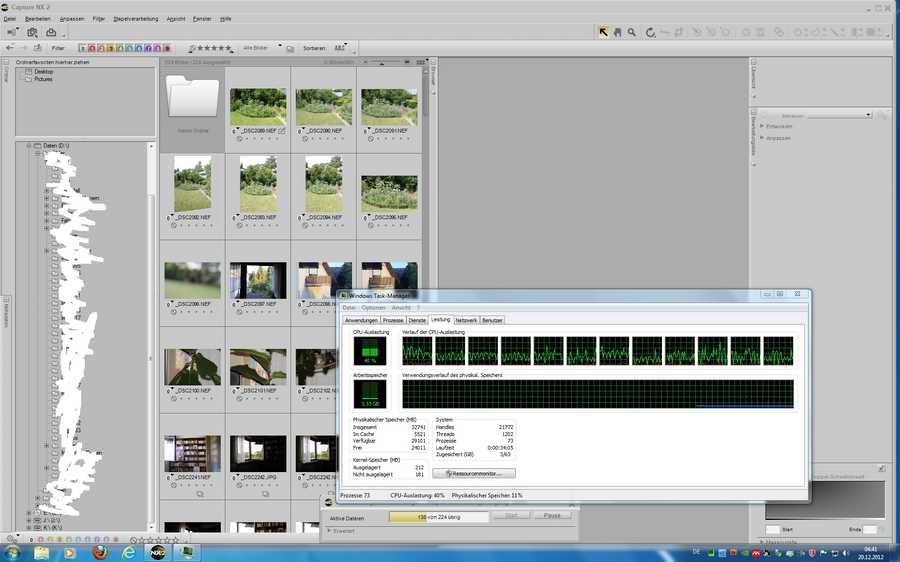Click the Pause button in batch dialog

pyautogui.click(x=552, y=516)
